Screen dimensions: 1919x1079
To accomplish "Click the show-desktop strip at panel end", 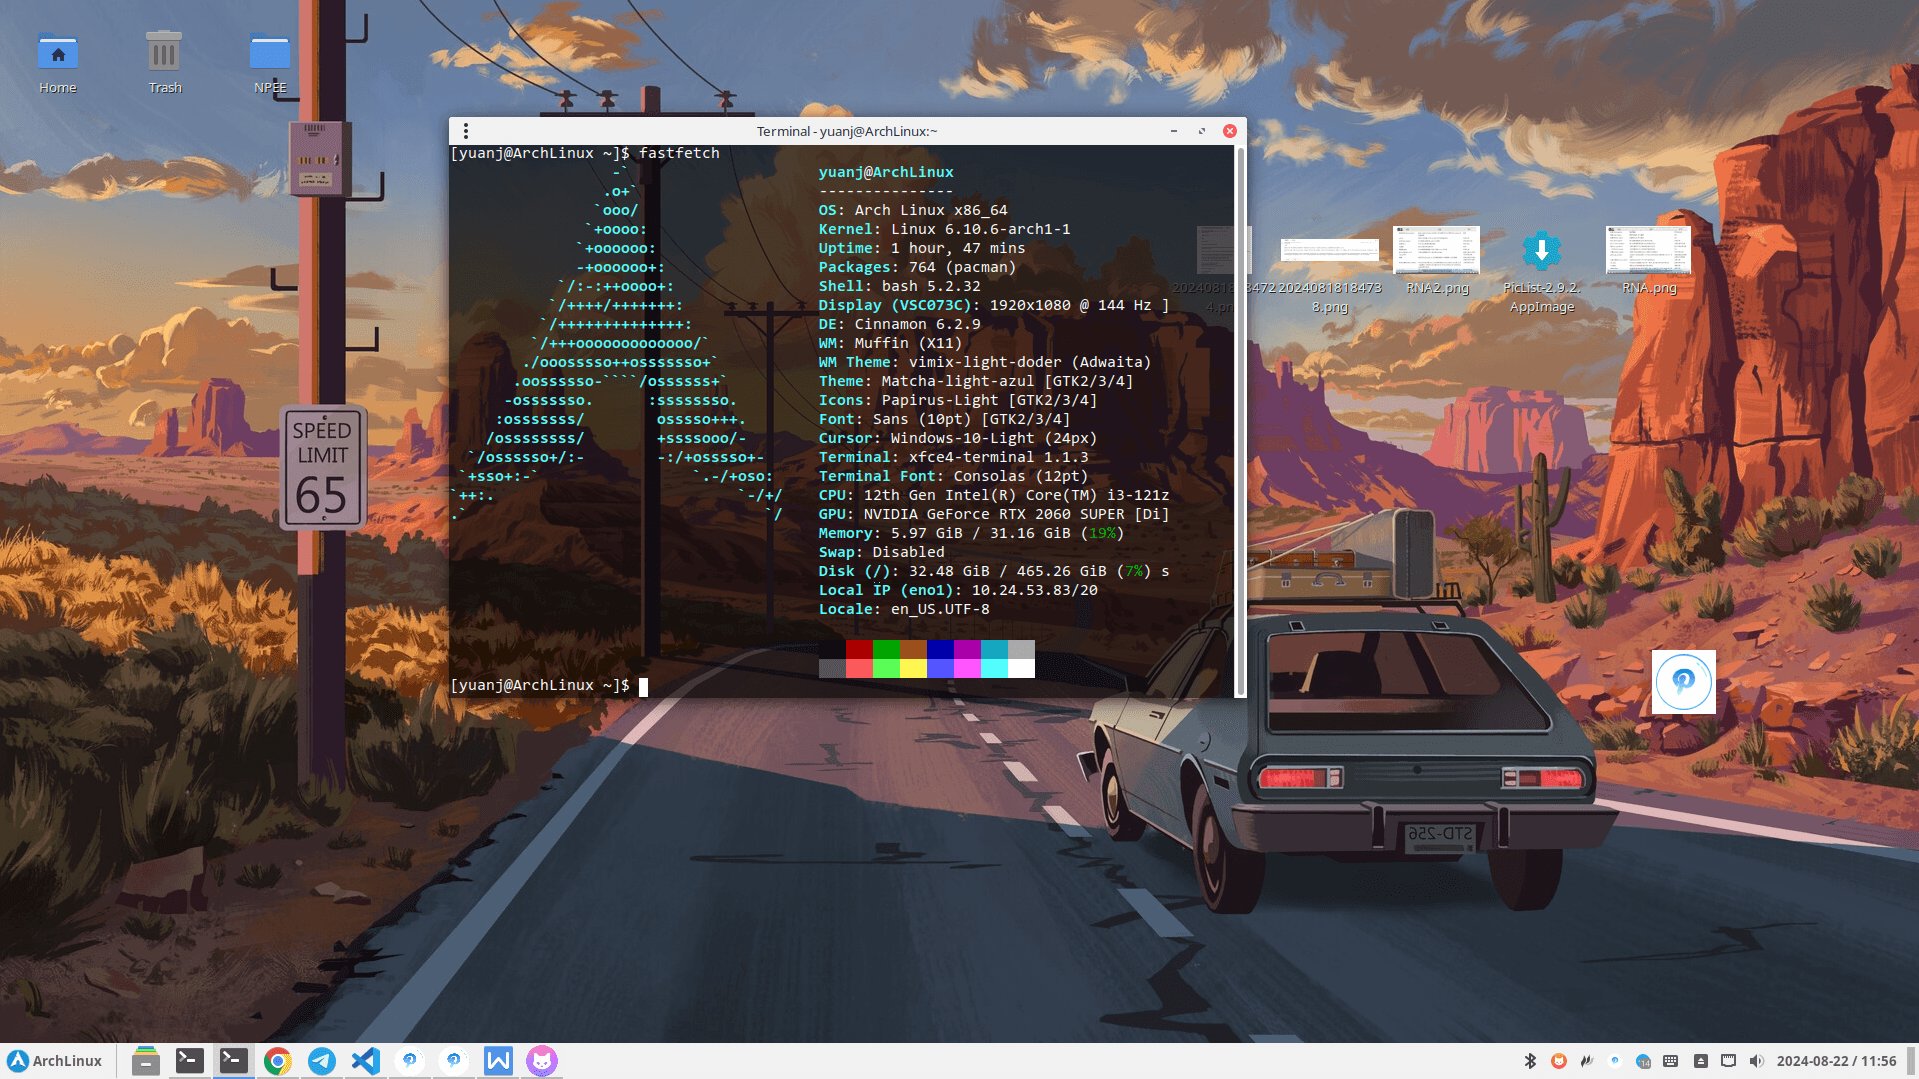I will point(1911,1061).
